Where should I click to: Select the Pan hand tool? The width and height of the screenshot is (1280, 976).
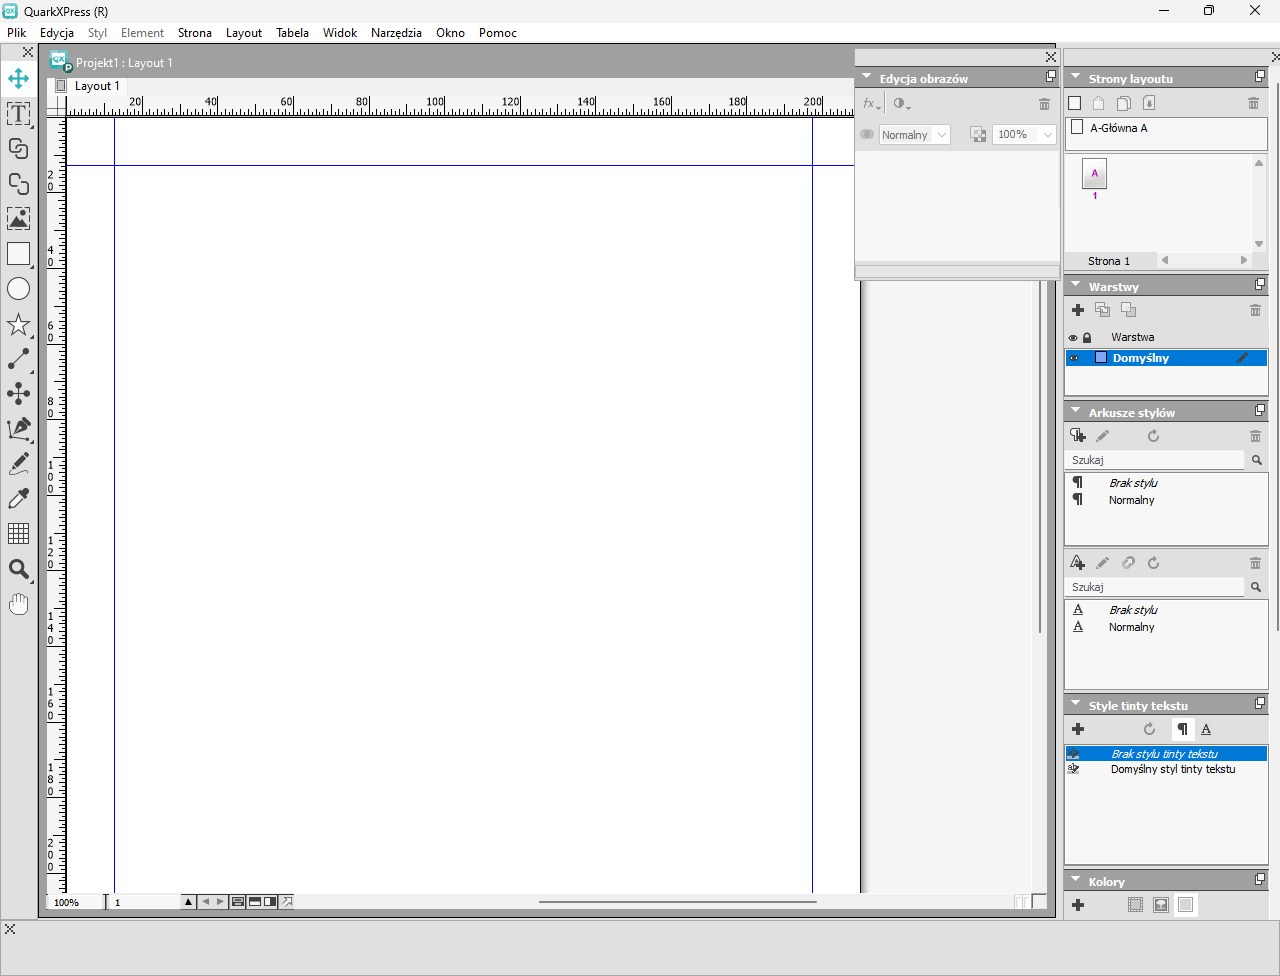pyautogui.click(x=18, y=604)
